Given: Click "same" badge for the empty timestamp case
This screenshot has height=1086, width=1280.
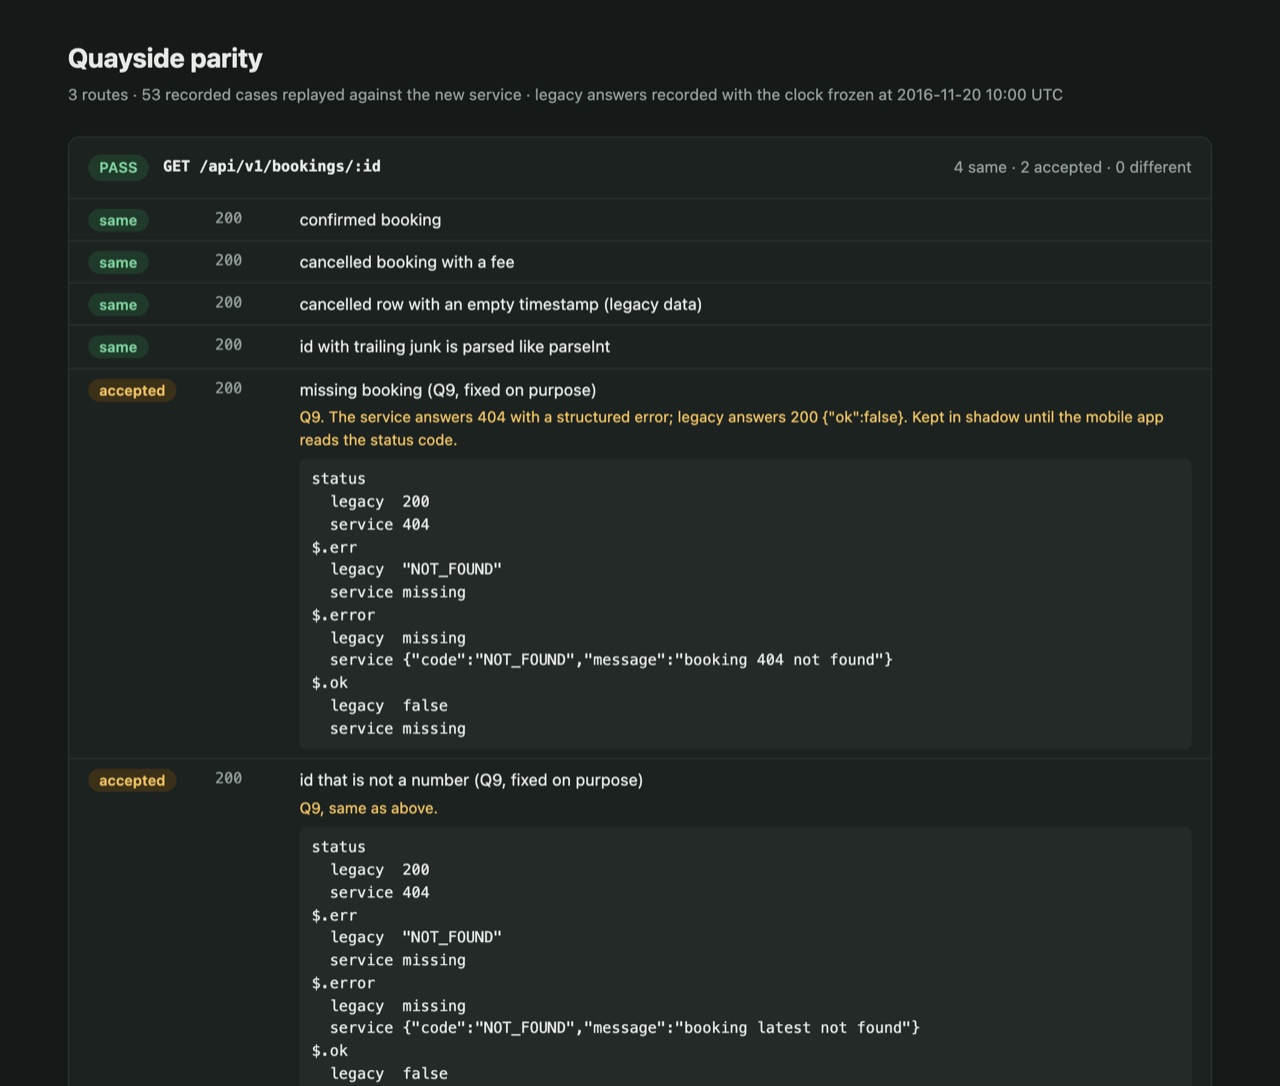Looking at the screenshot, I should tap(118, 305).
